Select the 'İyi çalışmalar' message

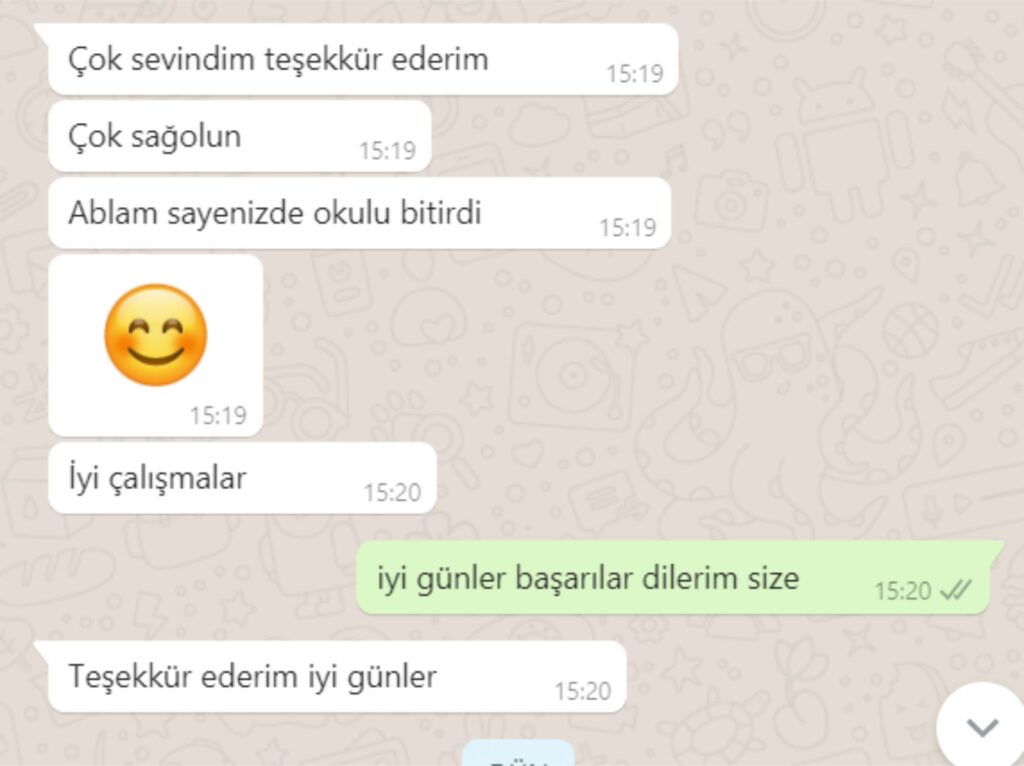click(242, 478)
